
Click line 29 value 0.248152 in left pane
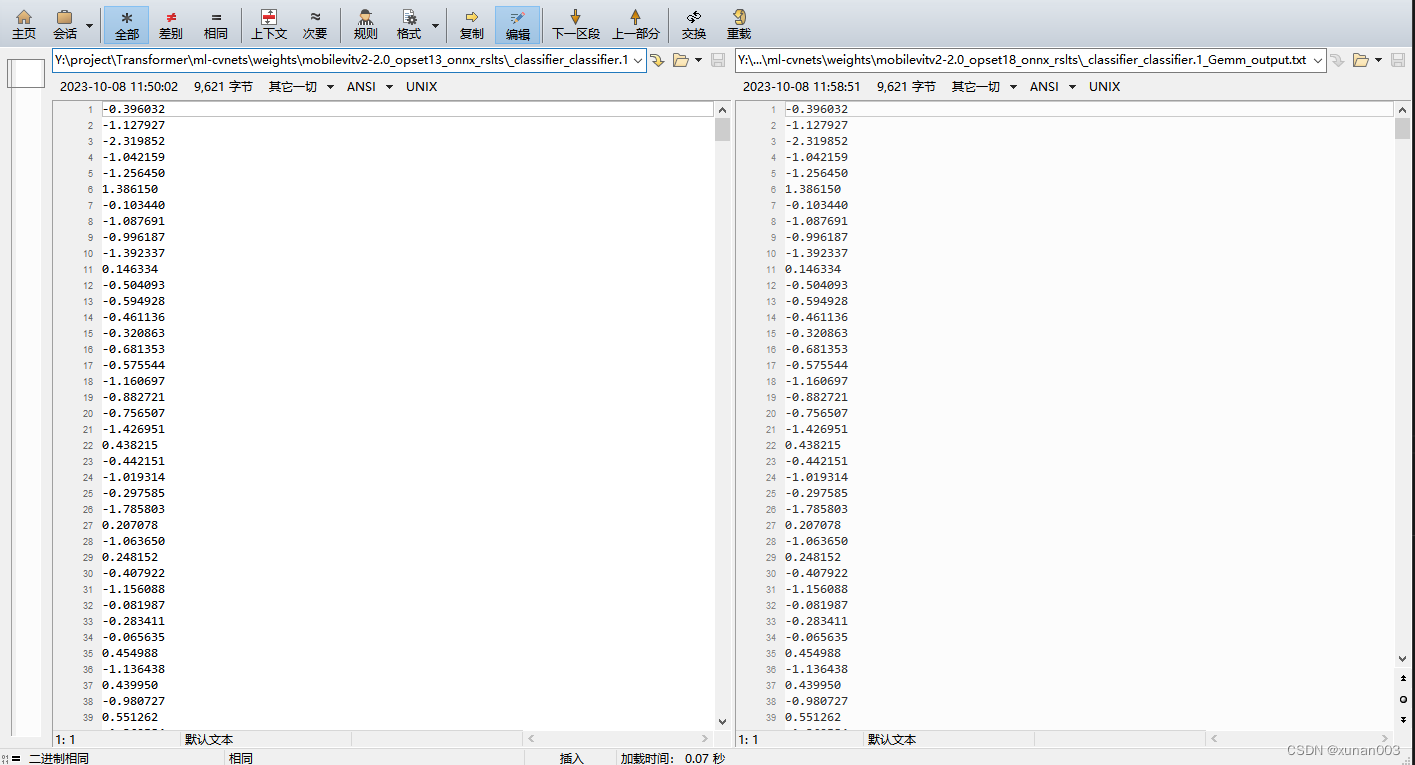pos(130,557)
